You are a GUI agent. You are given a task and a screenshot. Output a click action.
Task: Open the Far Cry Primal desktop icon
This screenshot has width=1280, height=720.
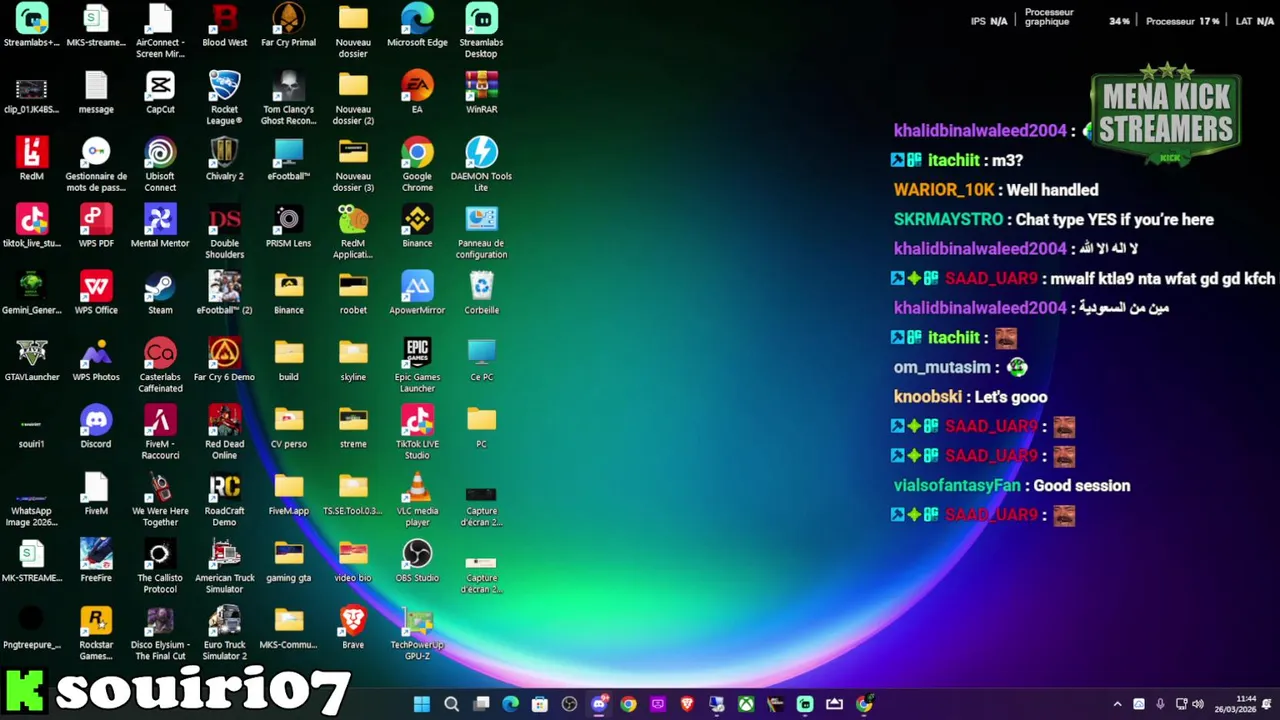[288, 26]
